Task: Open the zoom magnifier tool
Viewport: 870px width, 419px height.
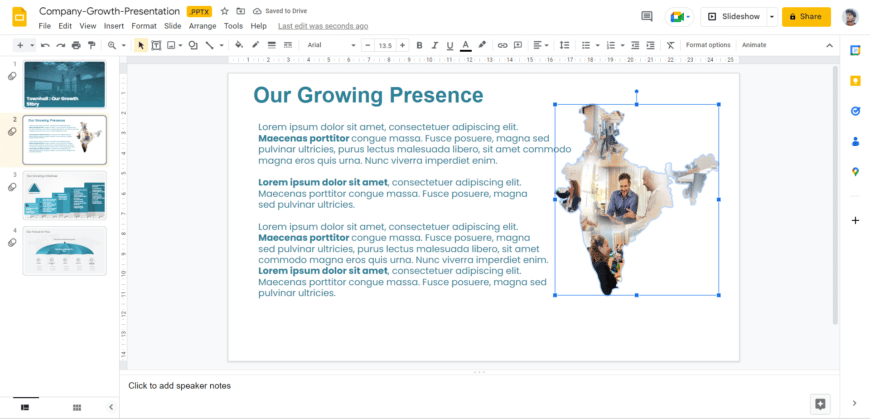Action: pos(113,45)
